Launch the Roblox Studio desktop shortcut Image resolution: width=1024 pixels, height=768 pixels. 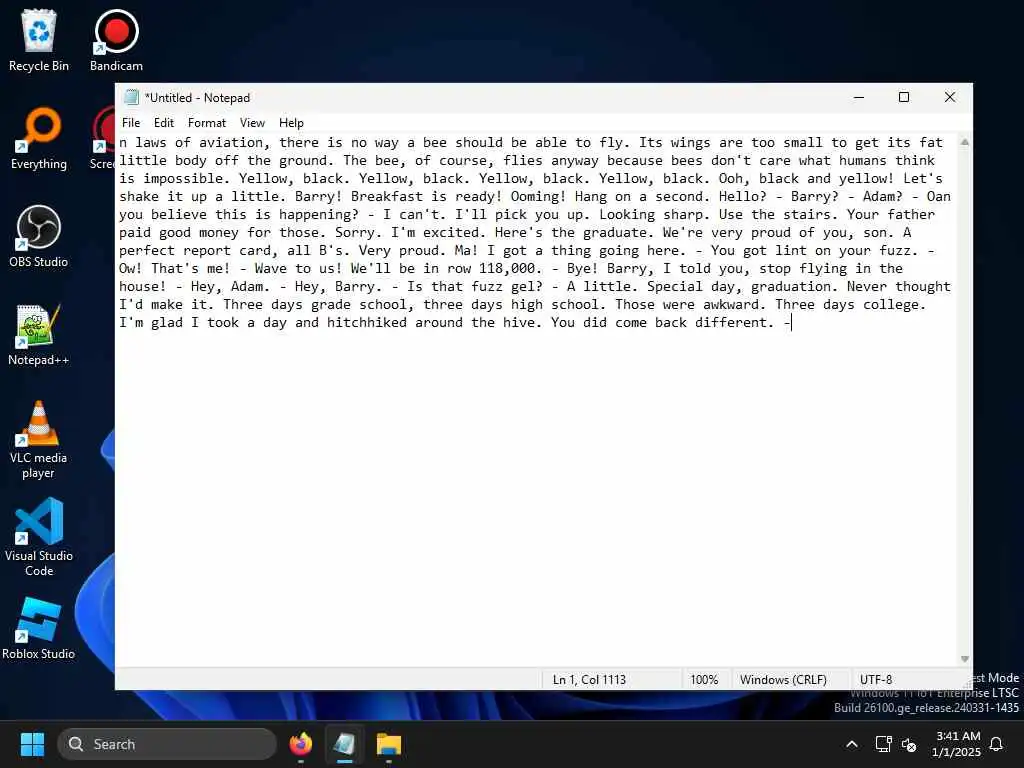(39, 628)
